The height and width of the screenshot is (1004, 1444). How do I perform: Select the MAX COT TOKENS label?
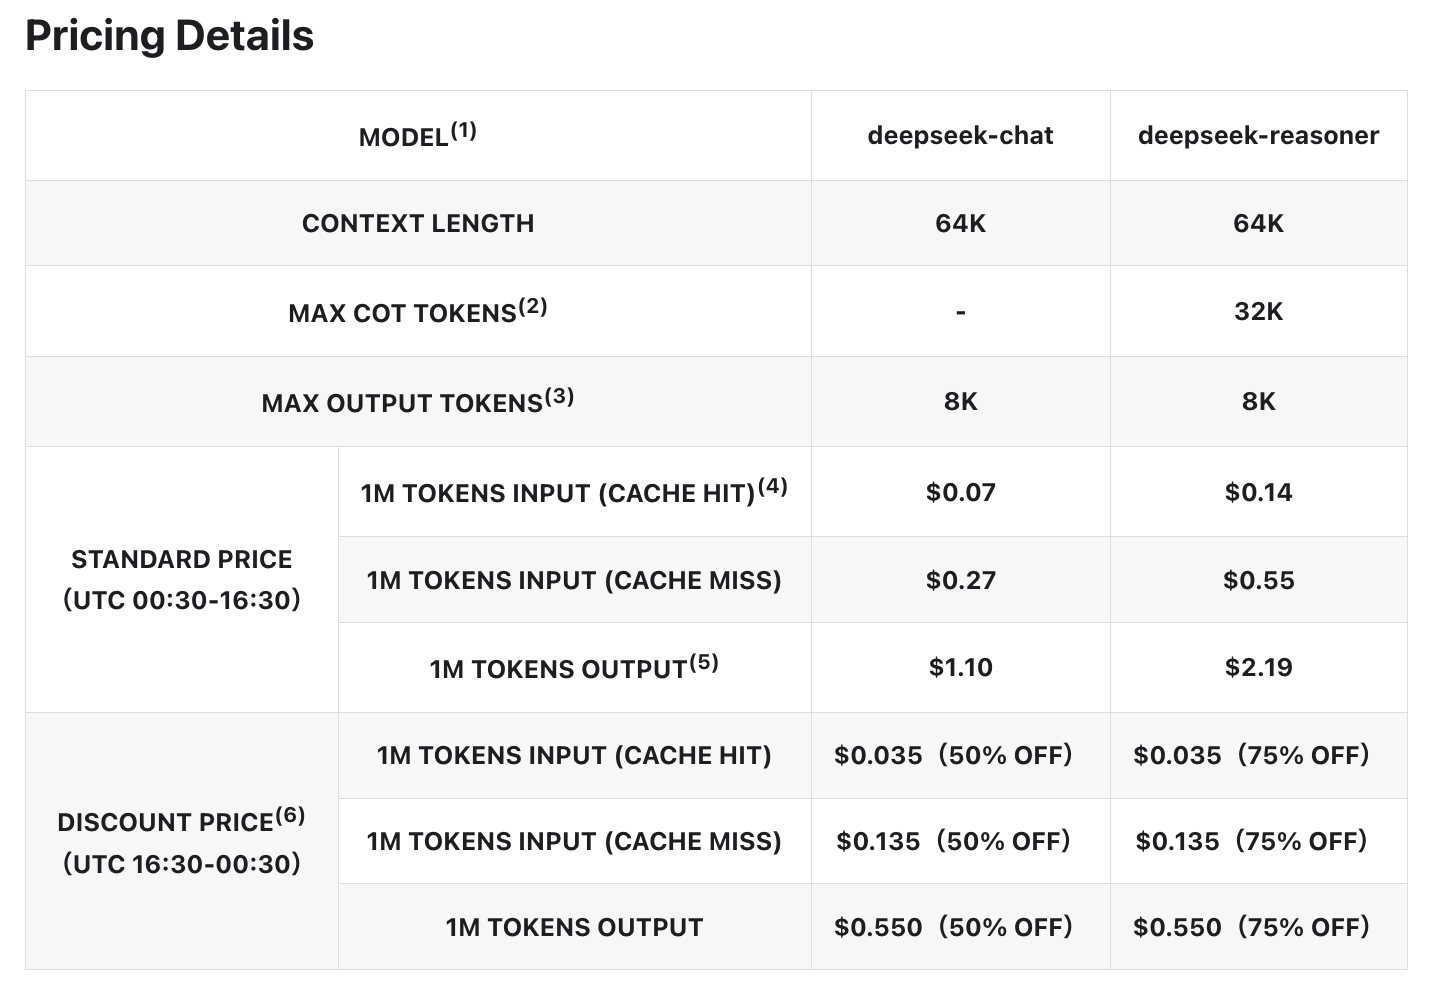(x=418, y=311)
